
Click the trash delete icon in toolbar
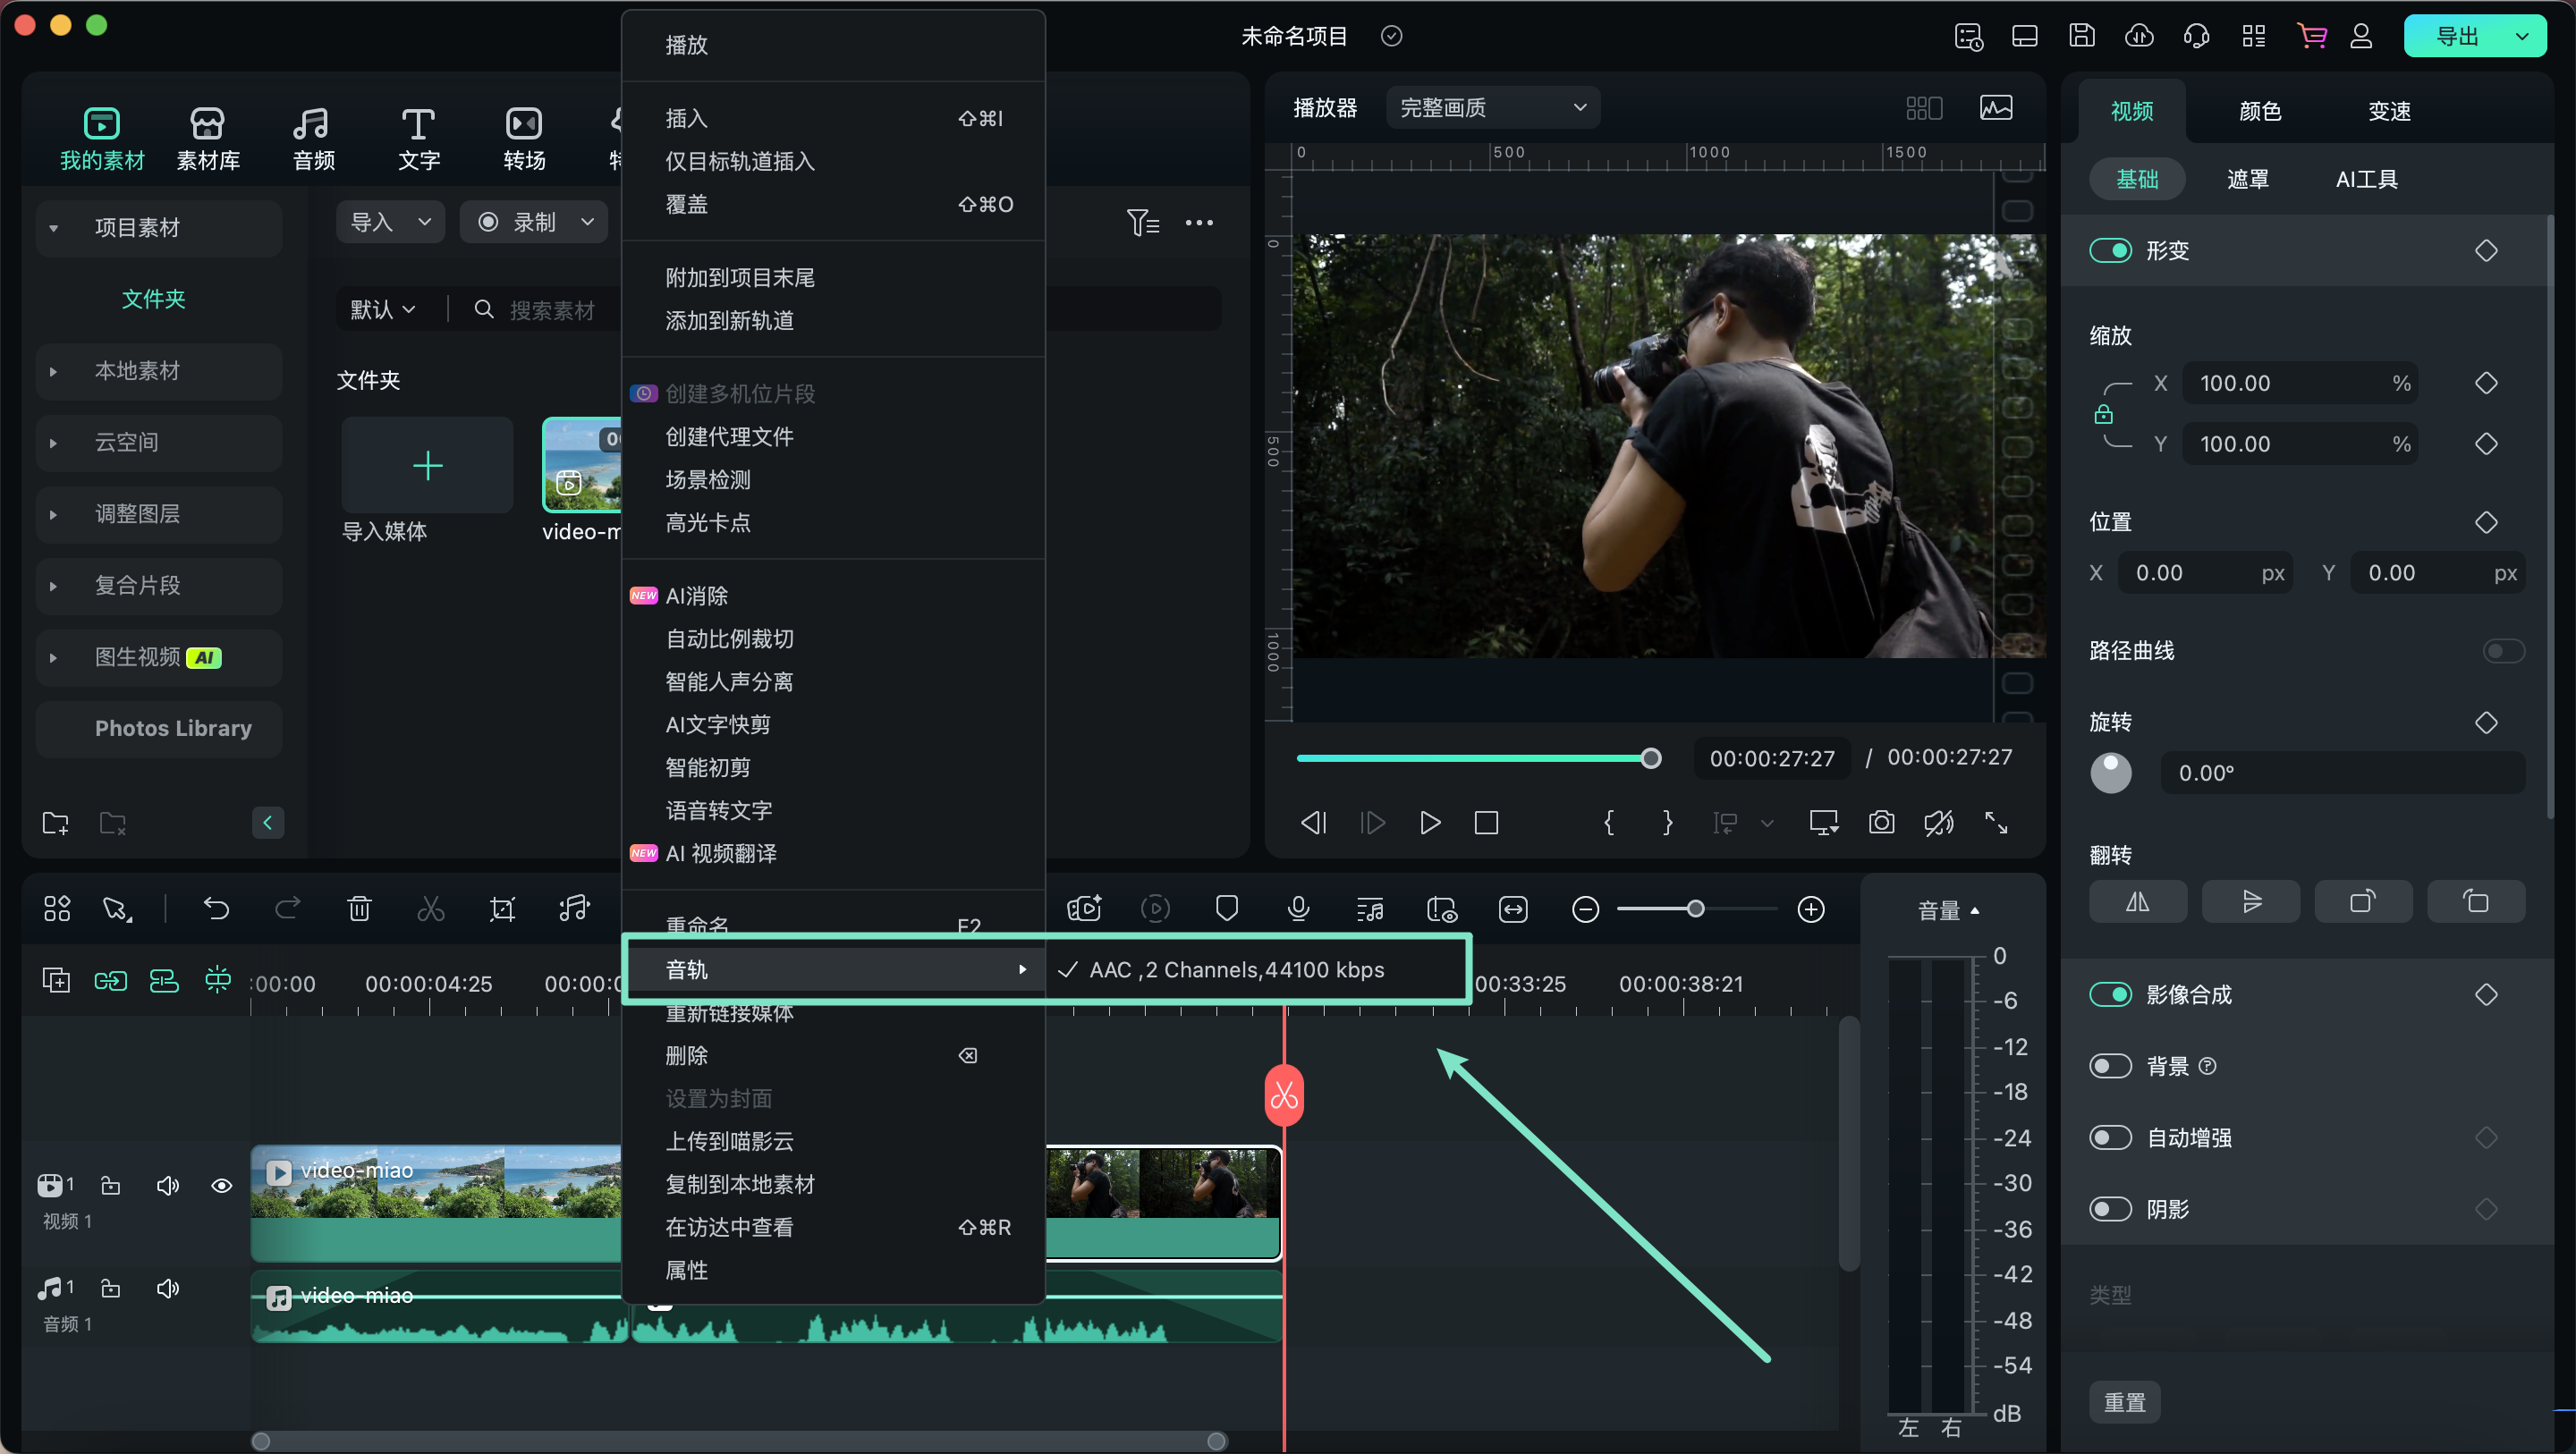point(359,909)
